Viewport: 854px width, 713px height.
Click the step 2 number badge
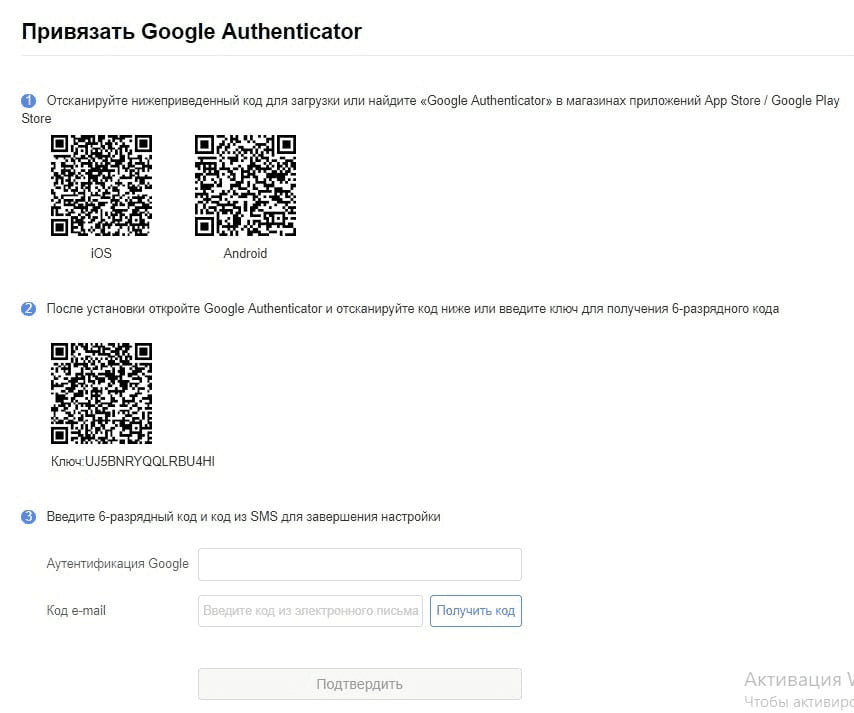[x=28, y=309]
